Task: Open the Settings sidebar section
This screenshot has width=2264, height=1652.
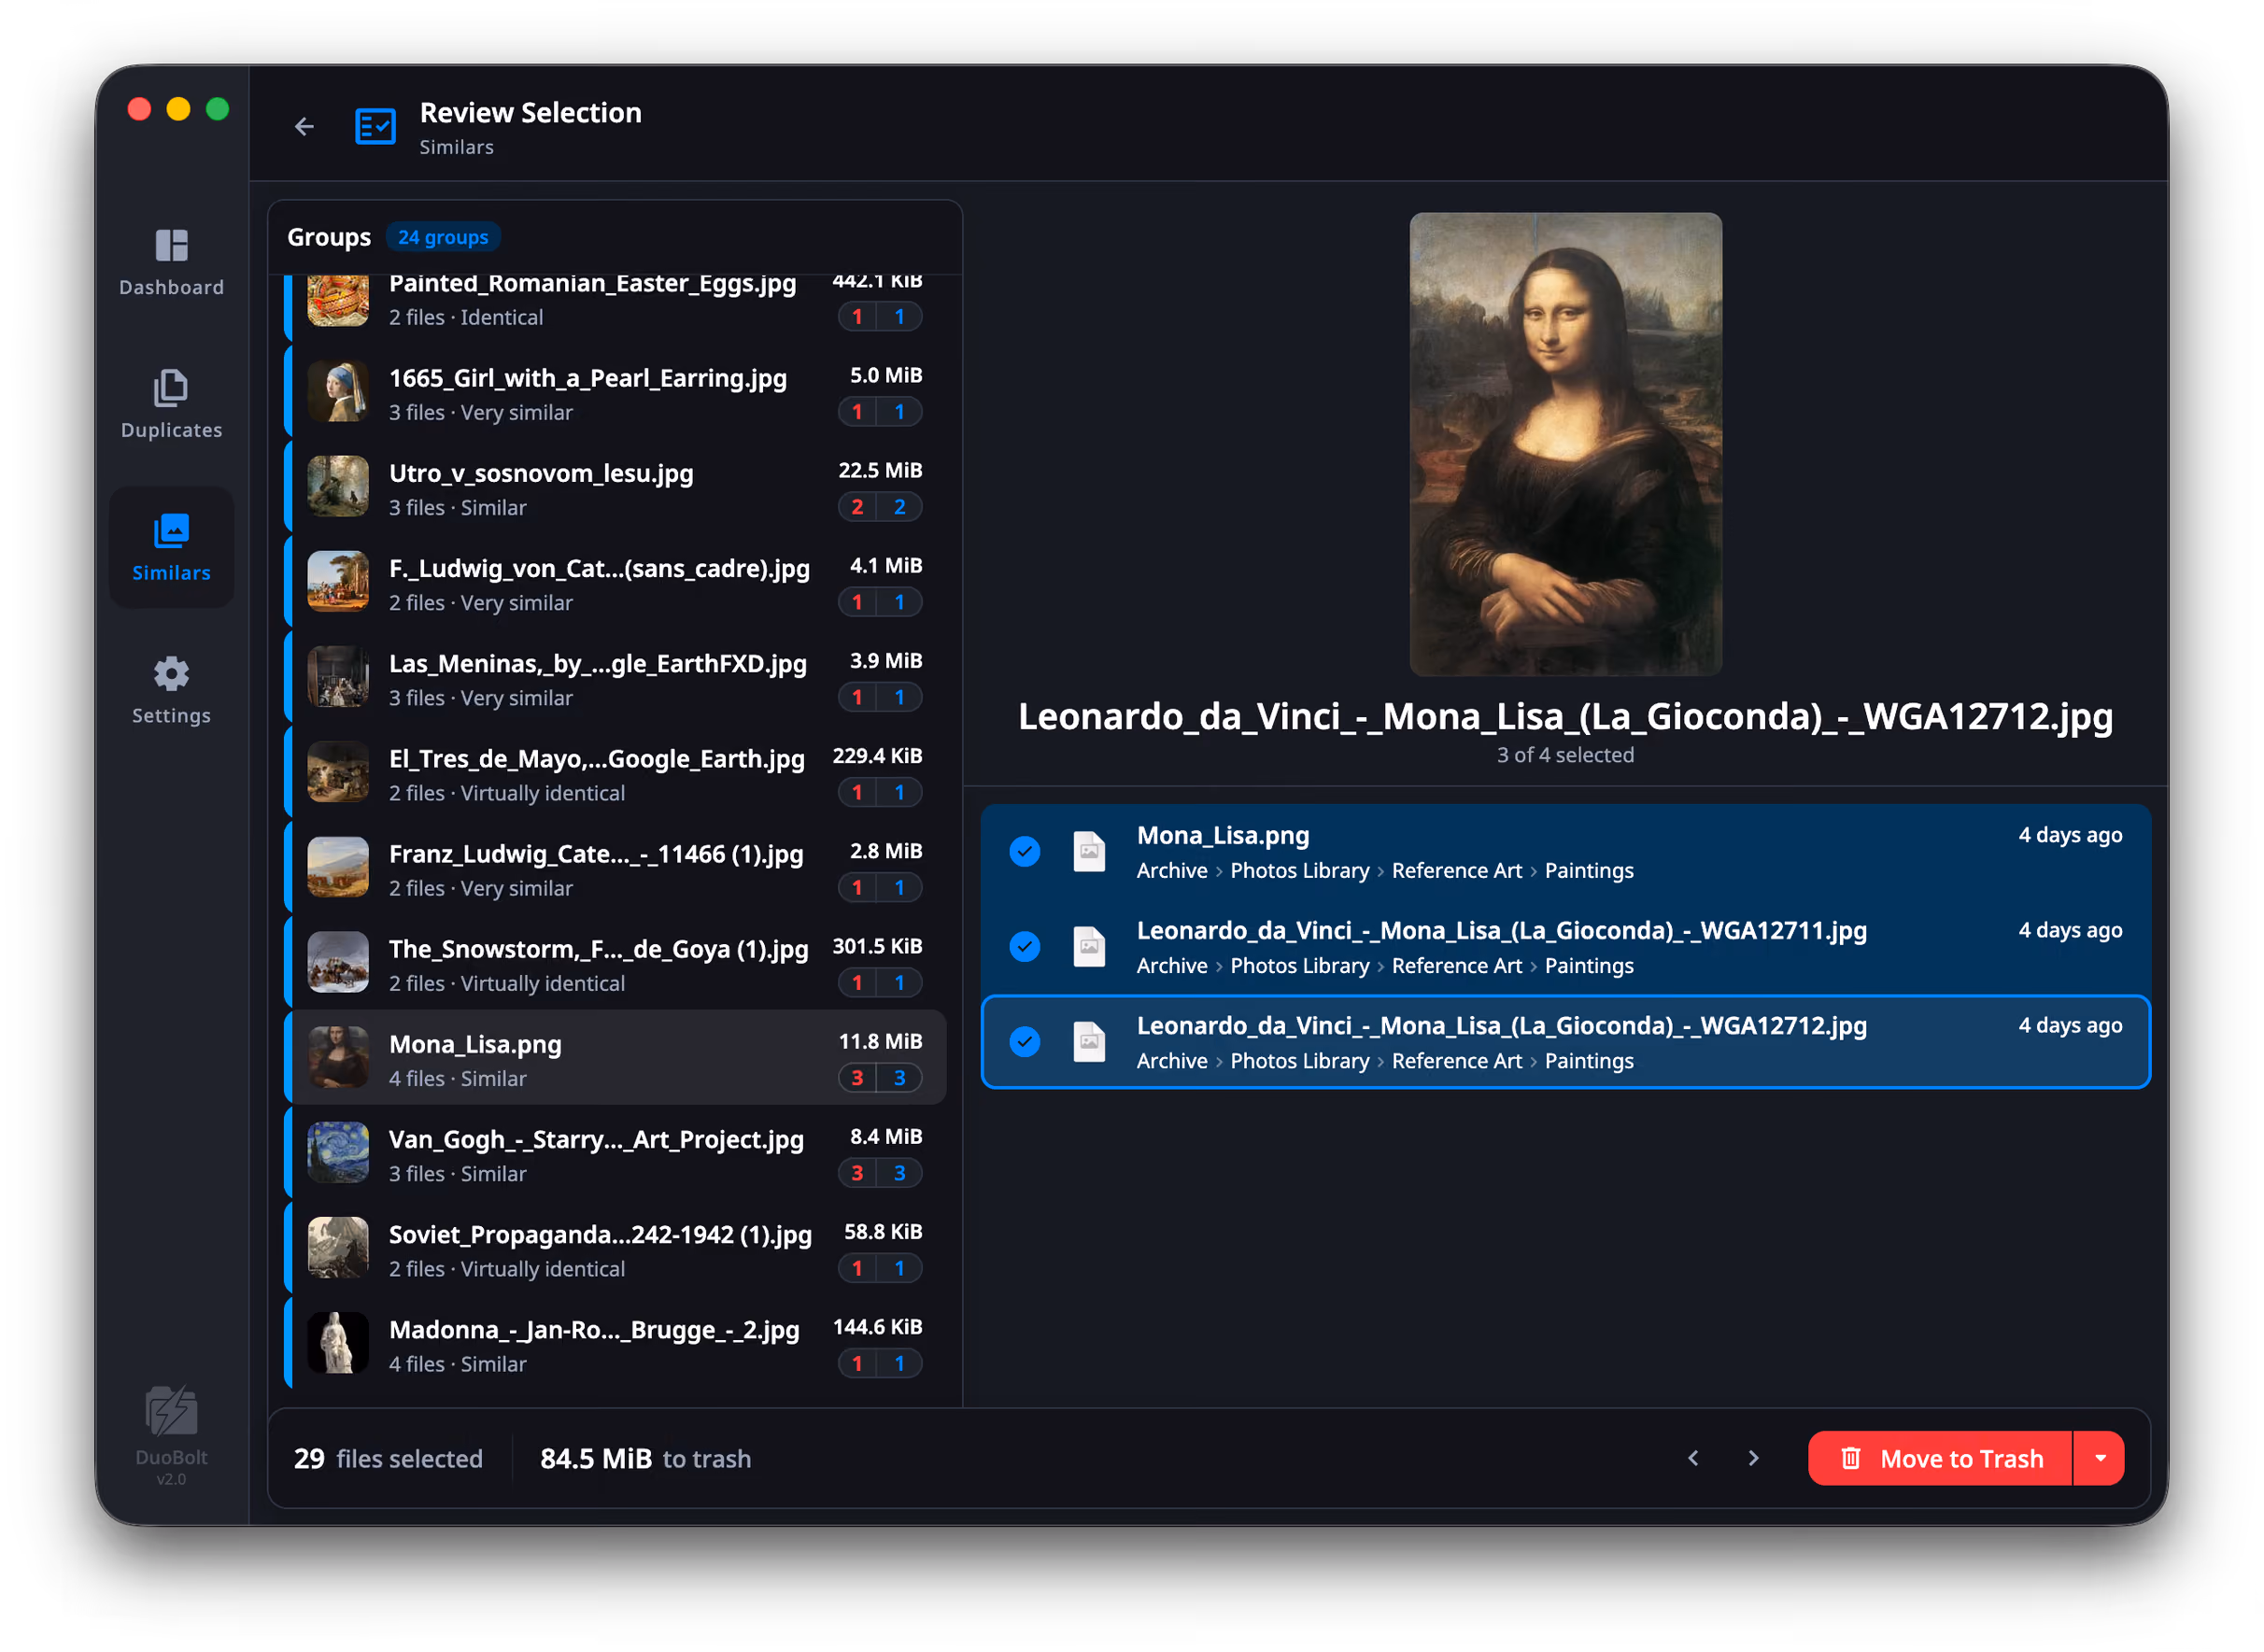Action: click(x=171, y=691)
